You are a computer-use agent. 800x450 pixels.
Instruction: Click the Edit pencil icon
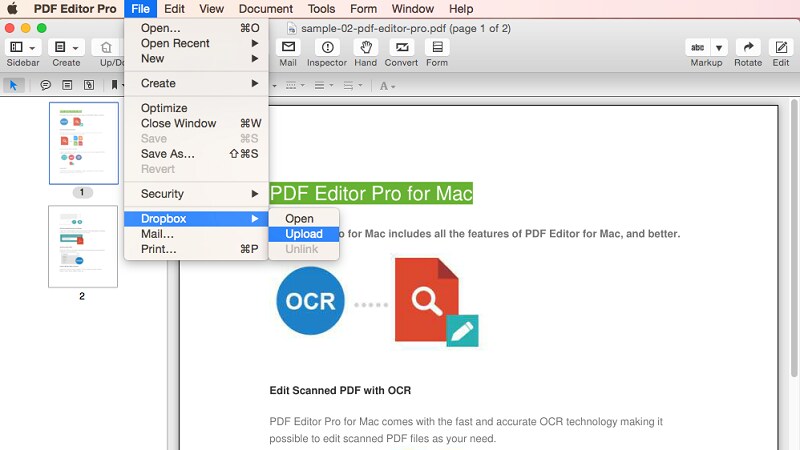[x=781, y=47]
